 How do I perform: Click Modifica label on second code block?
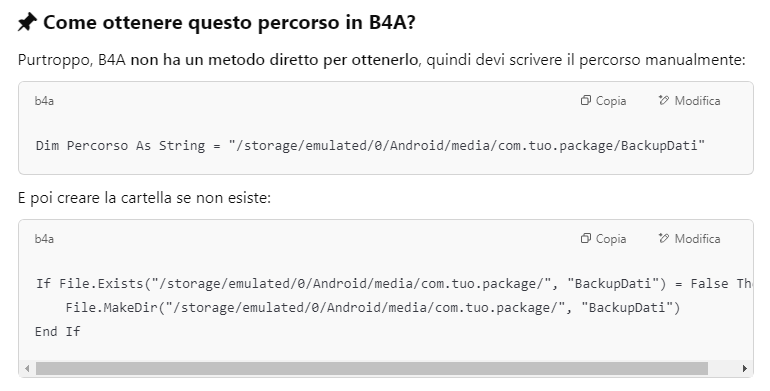(x=697, y=239)
